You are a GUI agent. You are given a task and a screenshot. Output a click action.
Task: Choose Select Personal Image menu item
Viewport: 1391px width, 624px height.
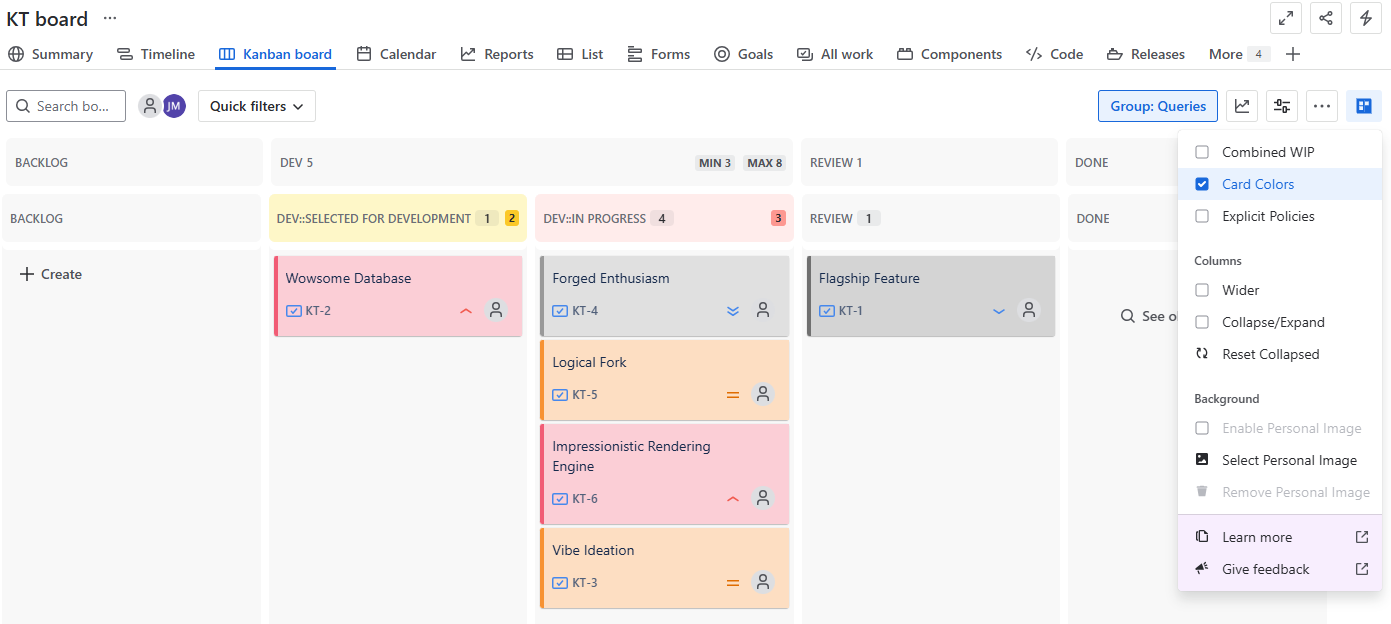click(1288, 460)
